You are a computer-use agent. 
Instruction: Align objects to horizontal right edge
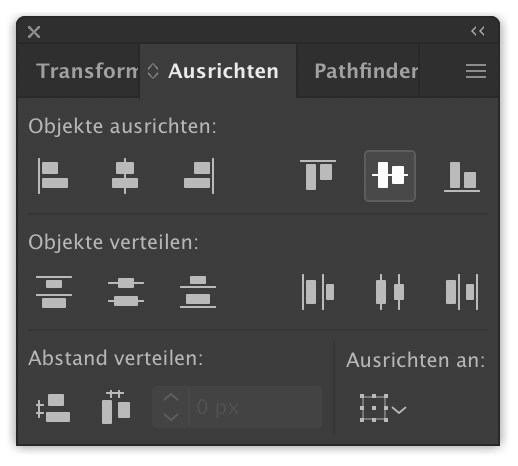(199, 176)
